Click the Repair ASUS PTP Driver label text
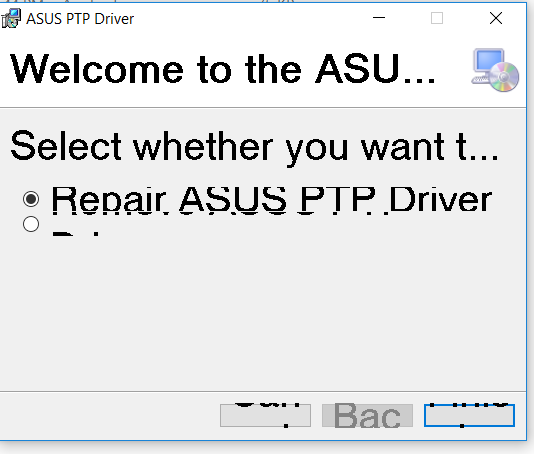This screenshot has height=454, width=534. tap(271, 200)
